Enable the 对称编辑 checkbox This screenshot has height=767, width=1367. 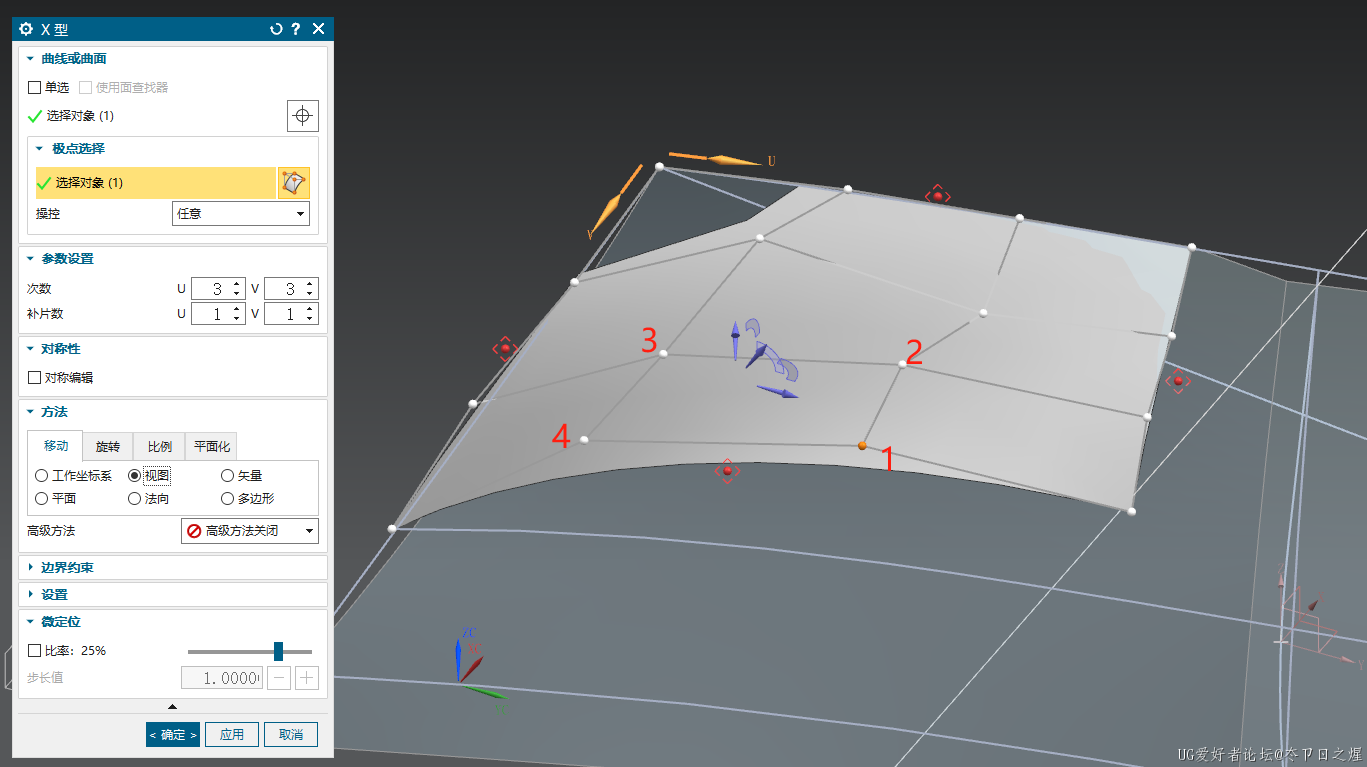[x=35, y=378]
